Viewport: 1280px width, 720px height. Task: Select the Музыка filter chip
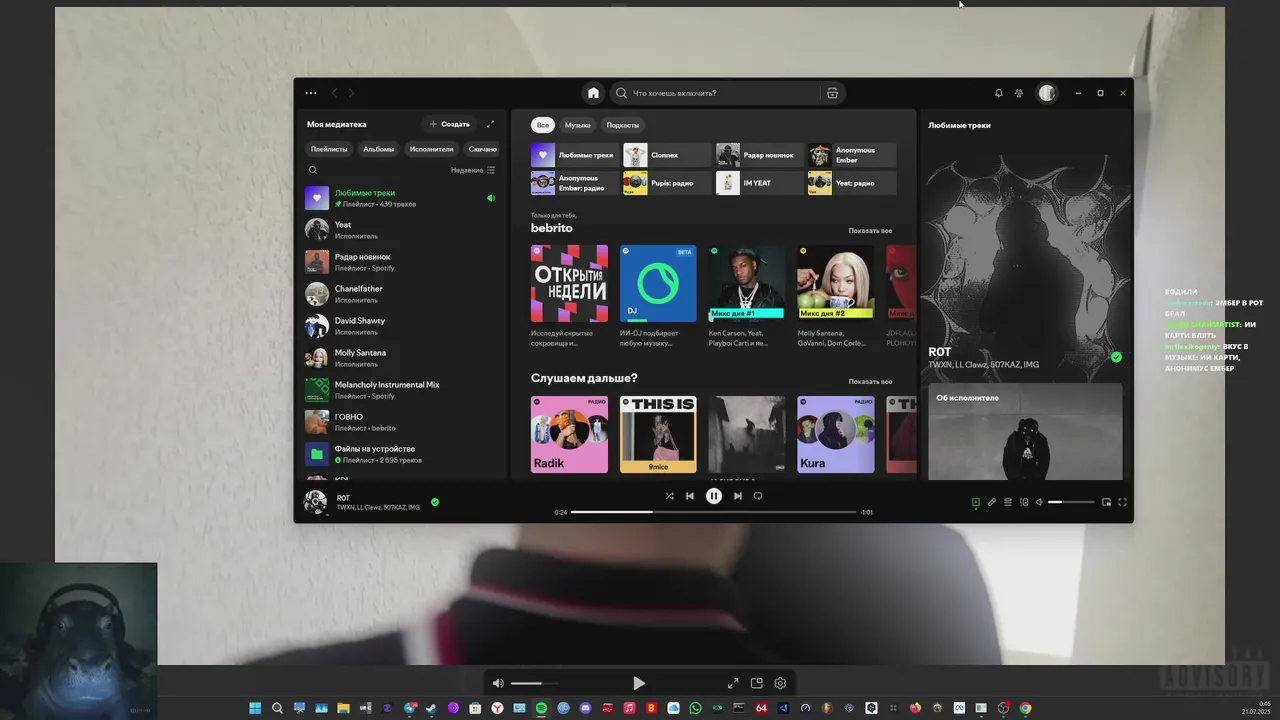click(578, 125)
